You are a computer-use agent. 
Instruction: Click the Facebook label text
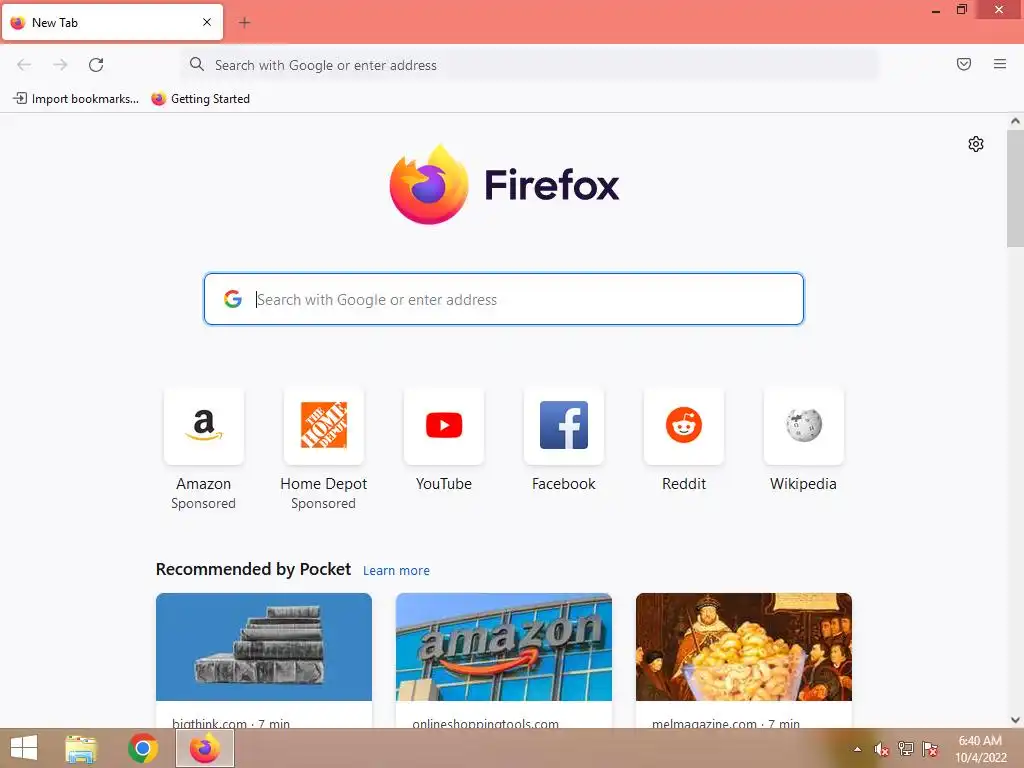click(564, 484)
